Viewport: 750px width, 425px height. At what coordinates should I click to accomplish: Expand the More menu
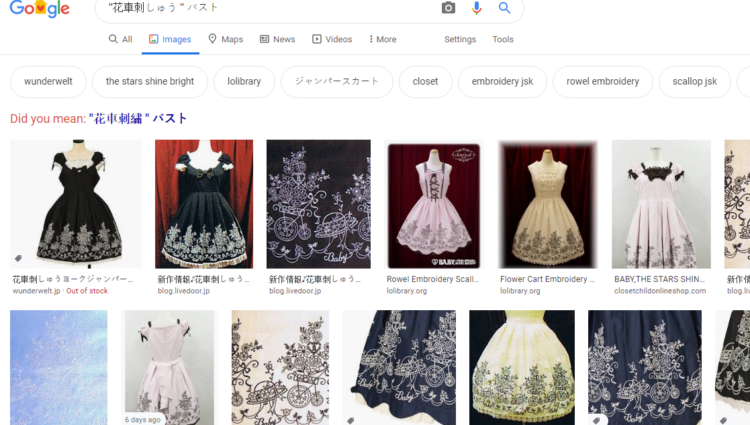[382, 39]
